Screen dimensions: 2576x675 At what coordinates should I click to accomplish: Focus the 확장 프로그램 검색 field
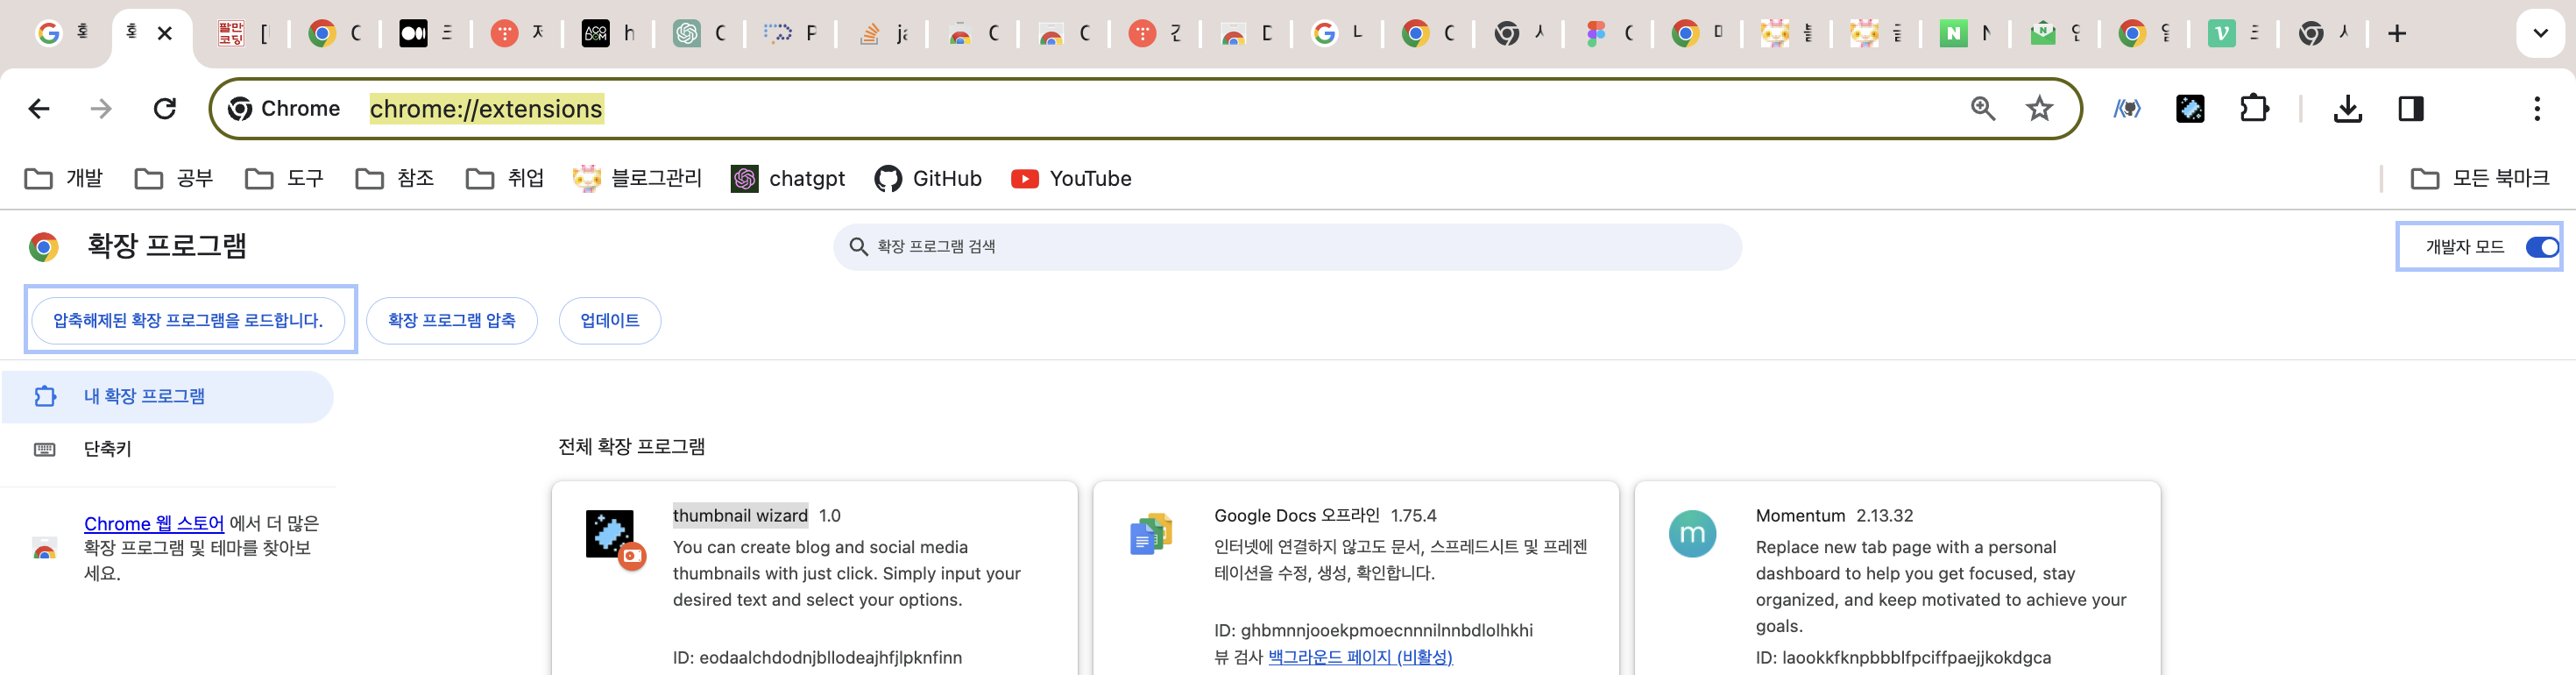point(1287,247)
